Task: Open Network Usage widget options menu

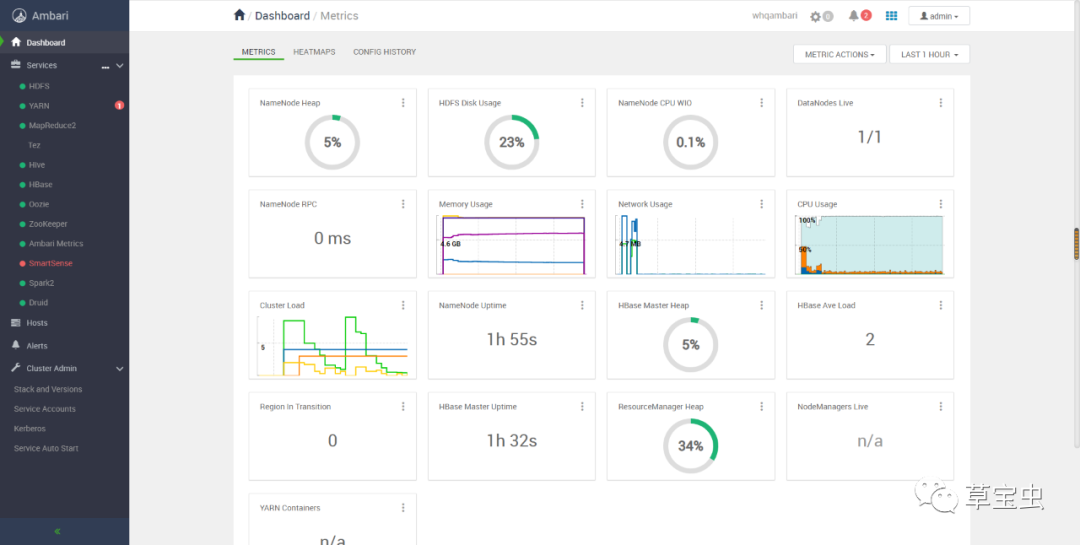Action: click(x=762, y=204)
